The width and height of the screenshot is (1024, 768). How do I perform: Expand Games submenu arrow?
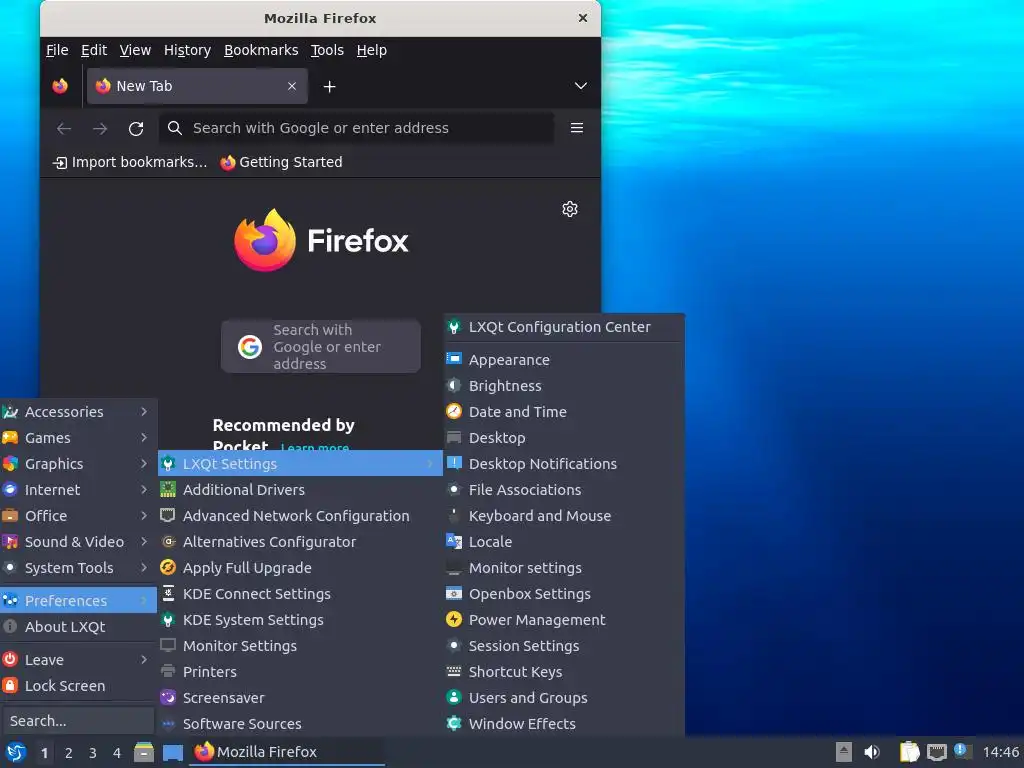click(144, 438)
